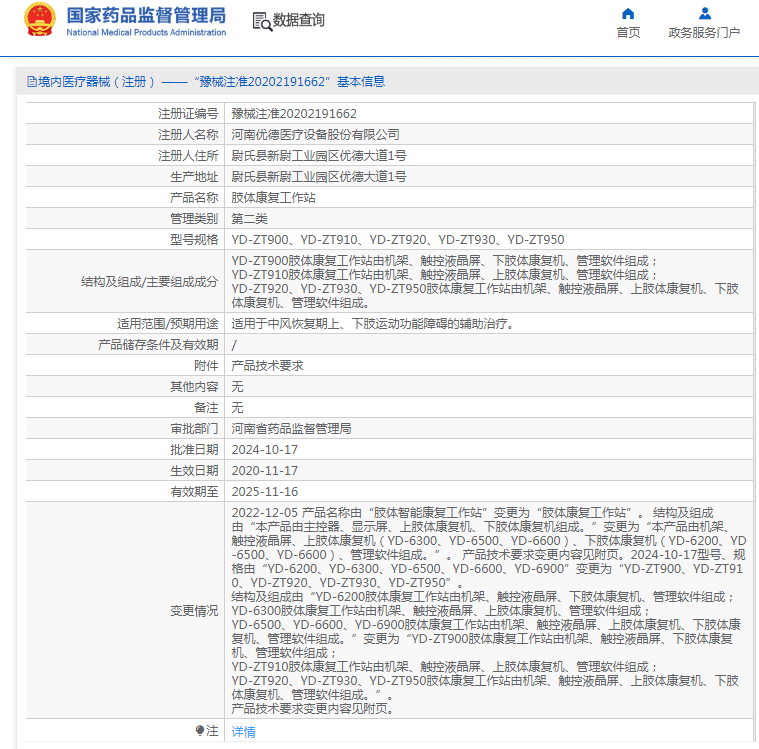
Task: Click the 产品储存条件及有效期 slash value
Action: [x=234, y=345]
